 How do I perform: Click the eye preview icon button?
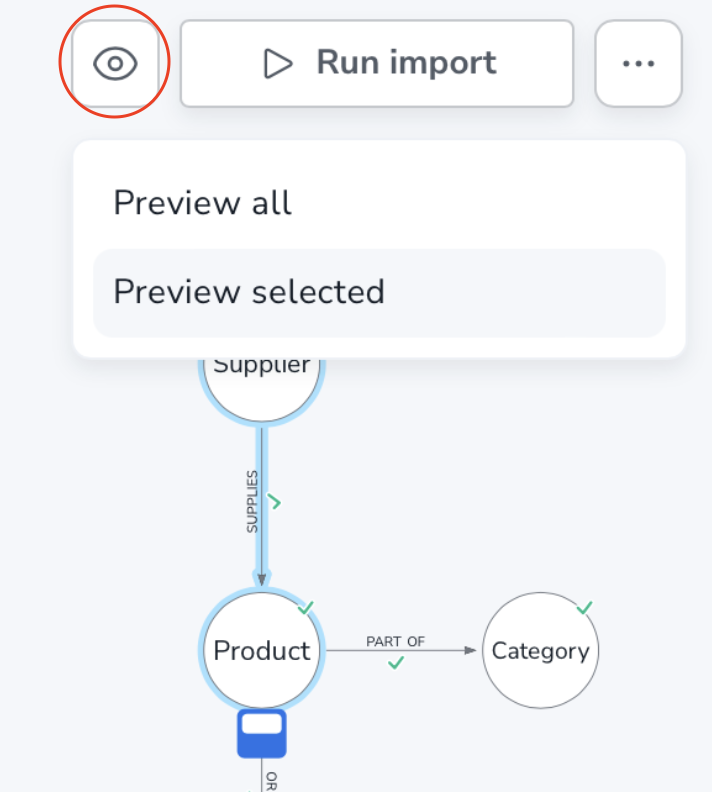[x=115, y=64]
